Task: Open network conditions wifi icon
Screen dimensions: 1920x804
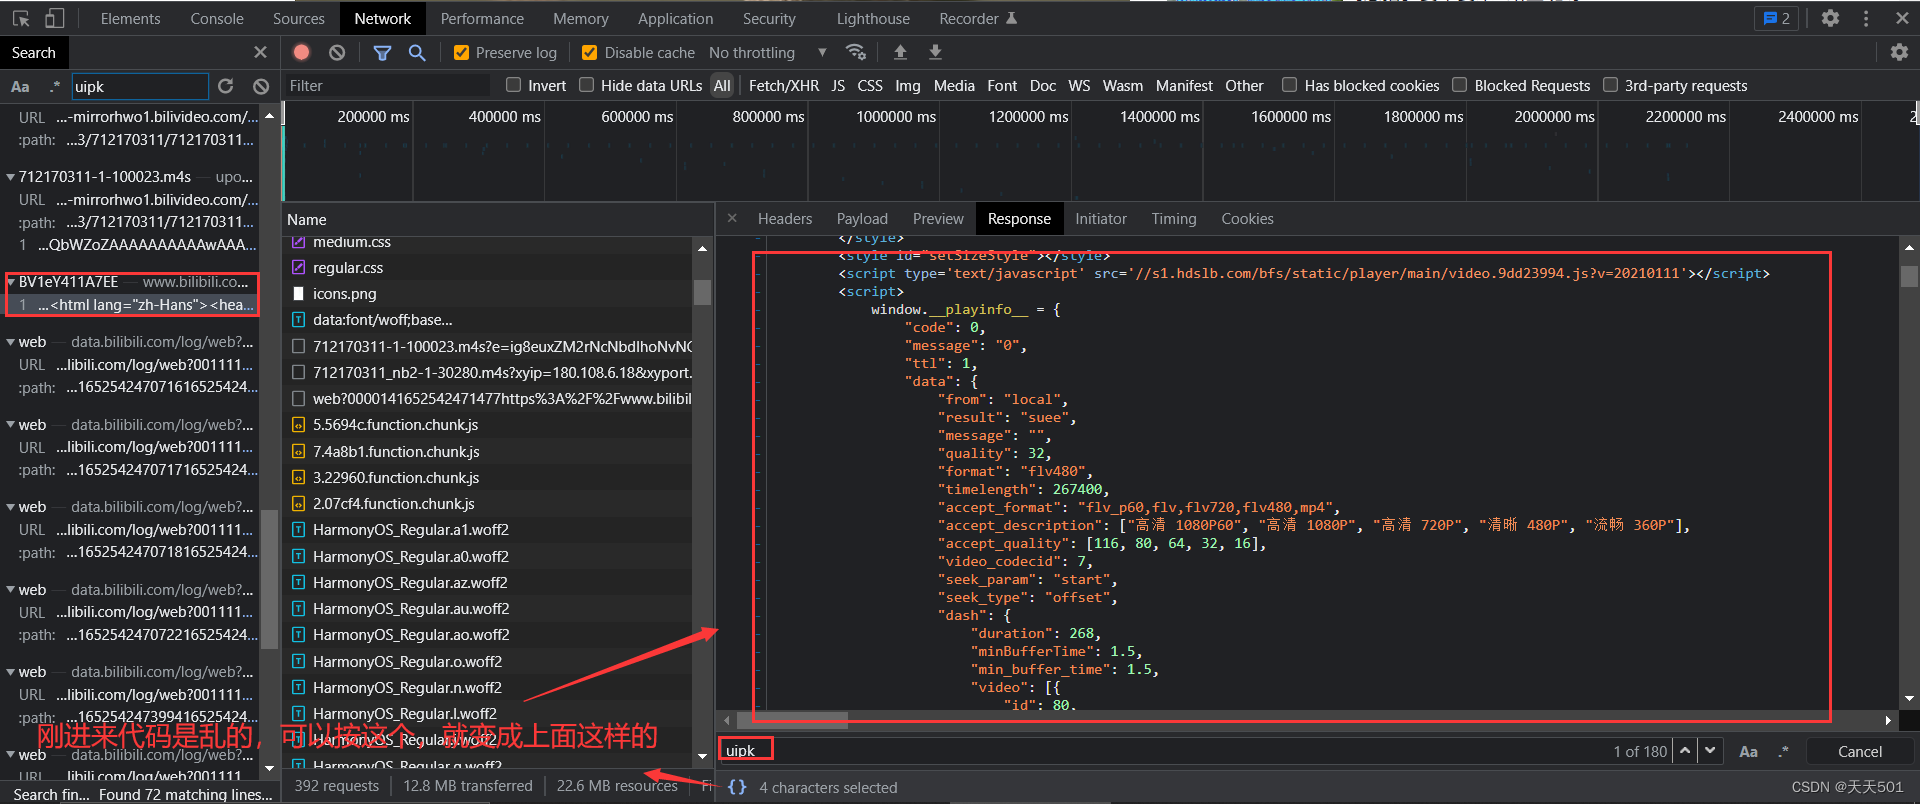Action: tap(856, 52)
